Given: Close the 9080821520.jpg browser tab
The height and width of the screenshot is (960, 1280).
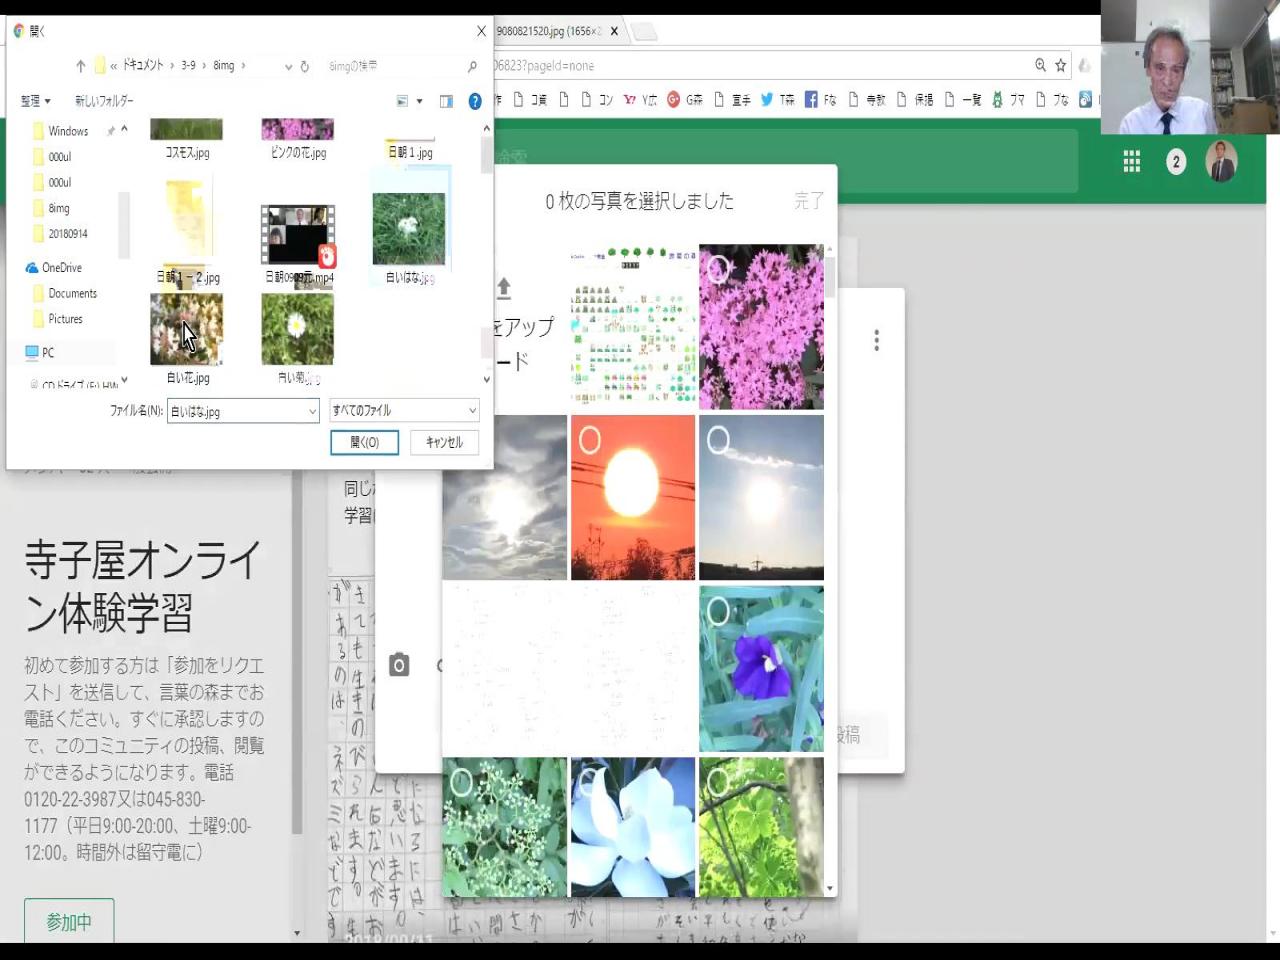Looking at the screenshot, I should pos(614,31).
